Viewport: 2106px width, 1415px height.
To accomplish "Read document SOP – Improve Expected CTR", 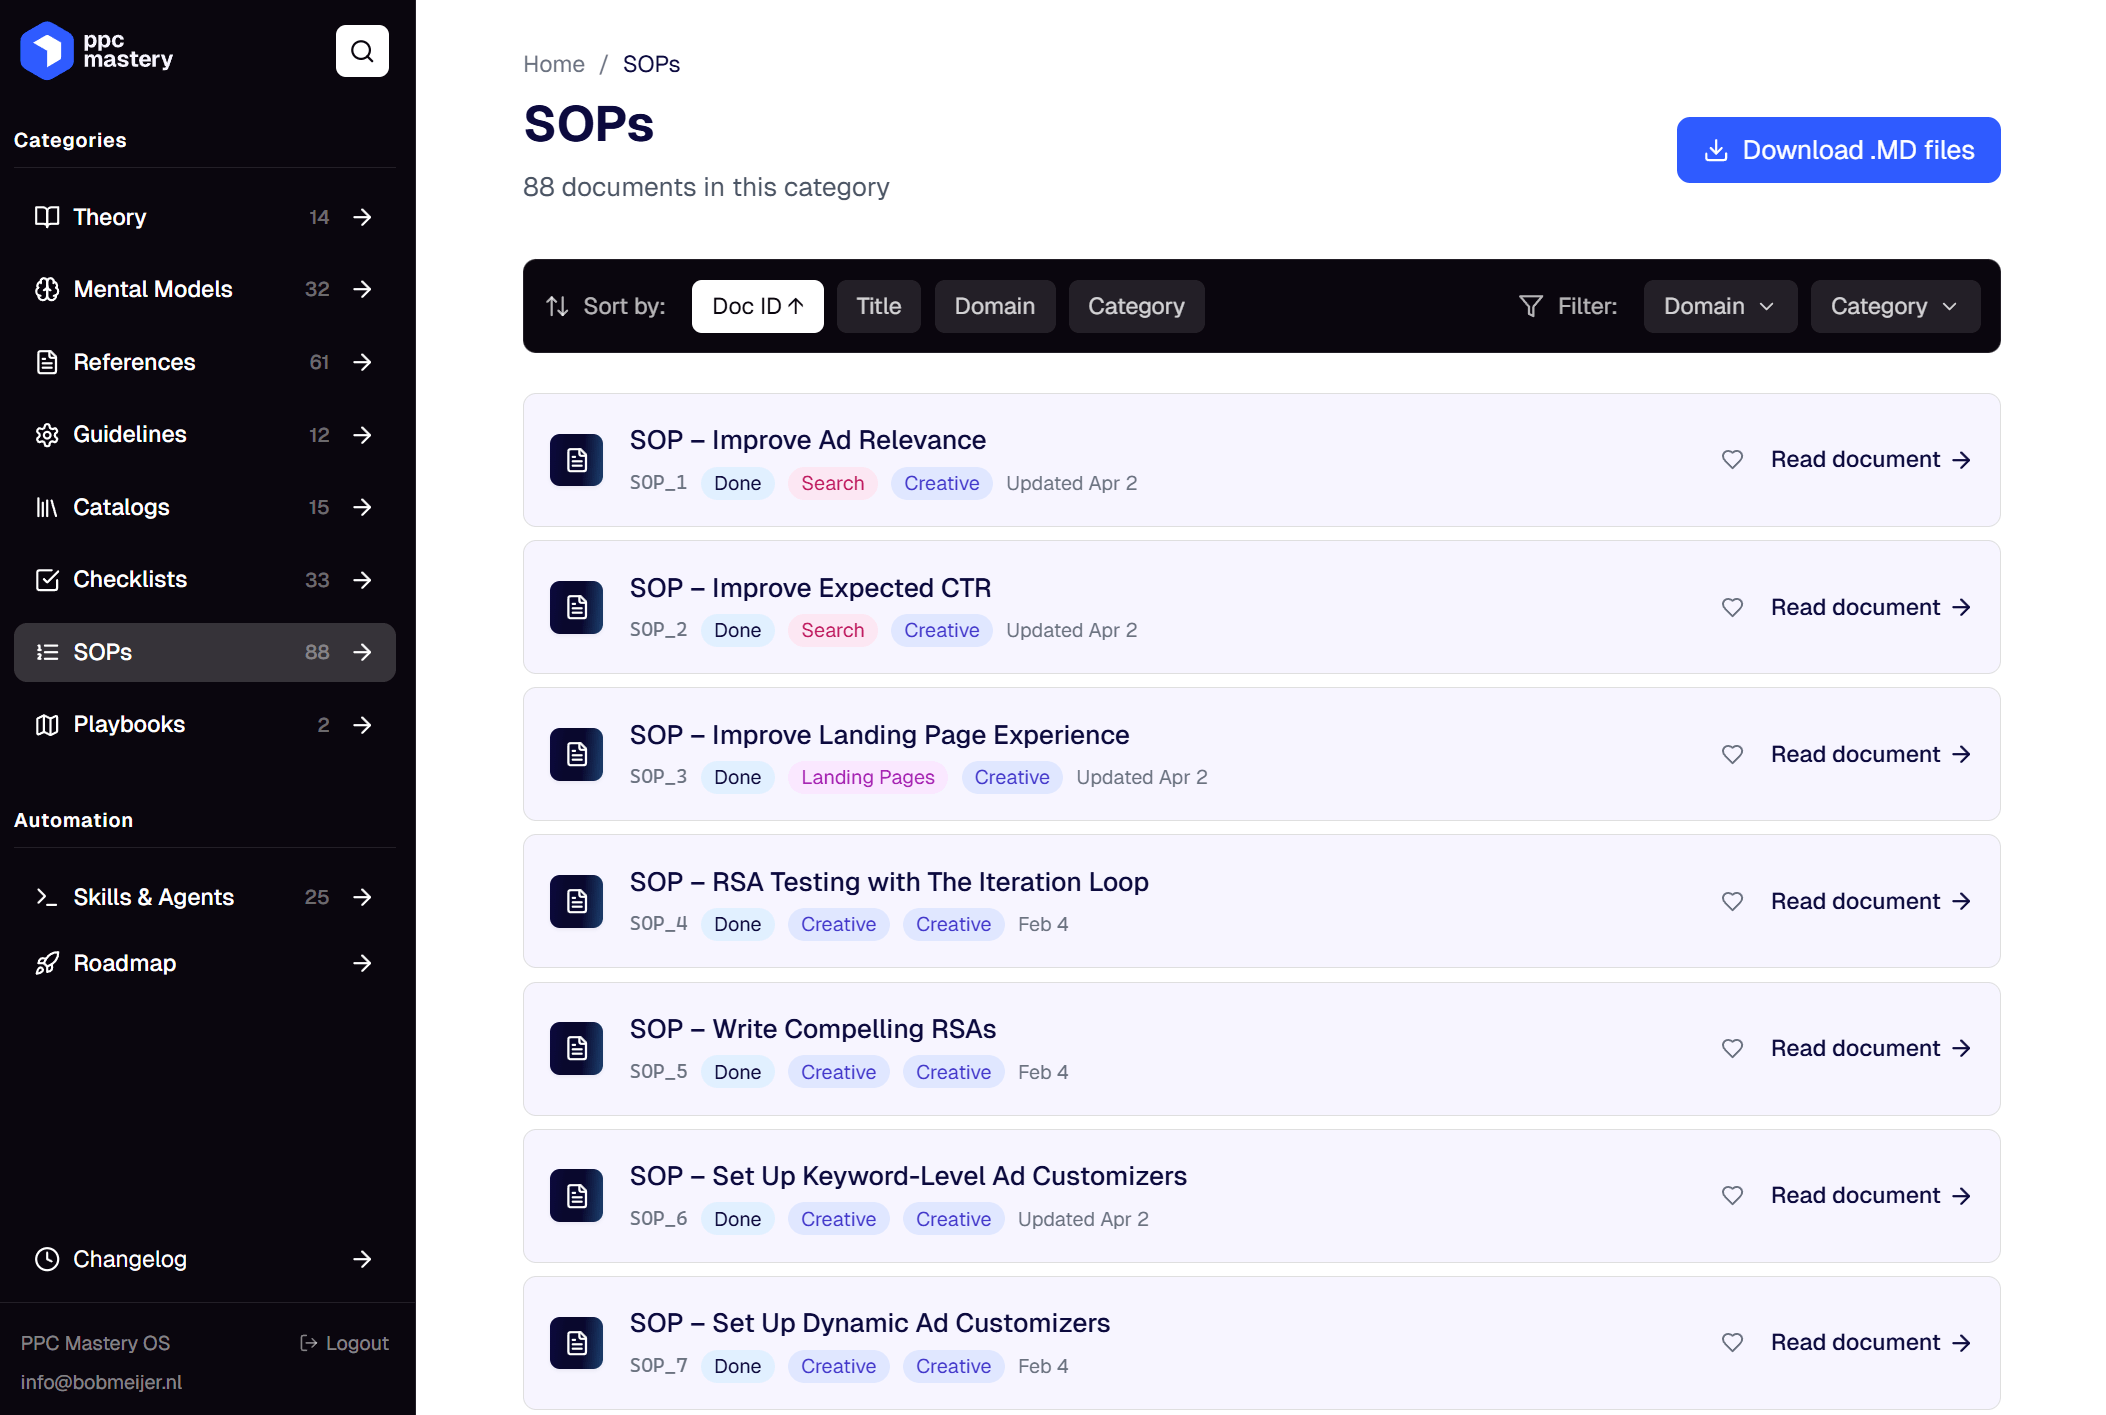I will point(1871,607).
